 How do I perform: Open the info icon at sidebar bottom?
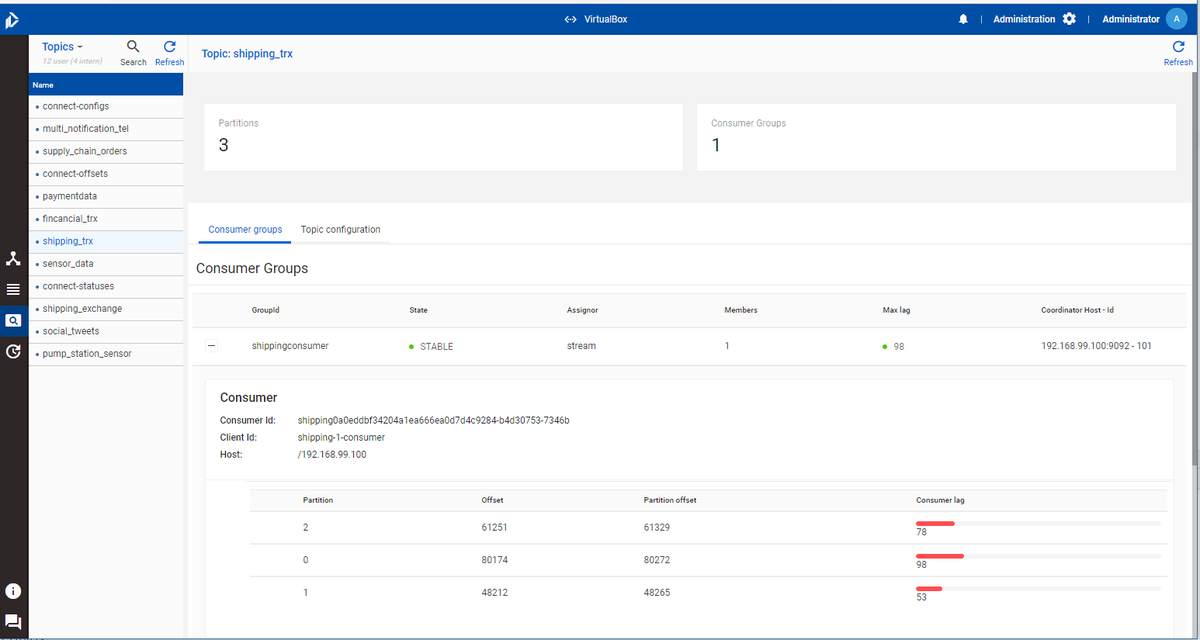point(13,591)
